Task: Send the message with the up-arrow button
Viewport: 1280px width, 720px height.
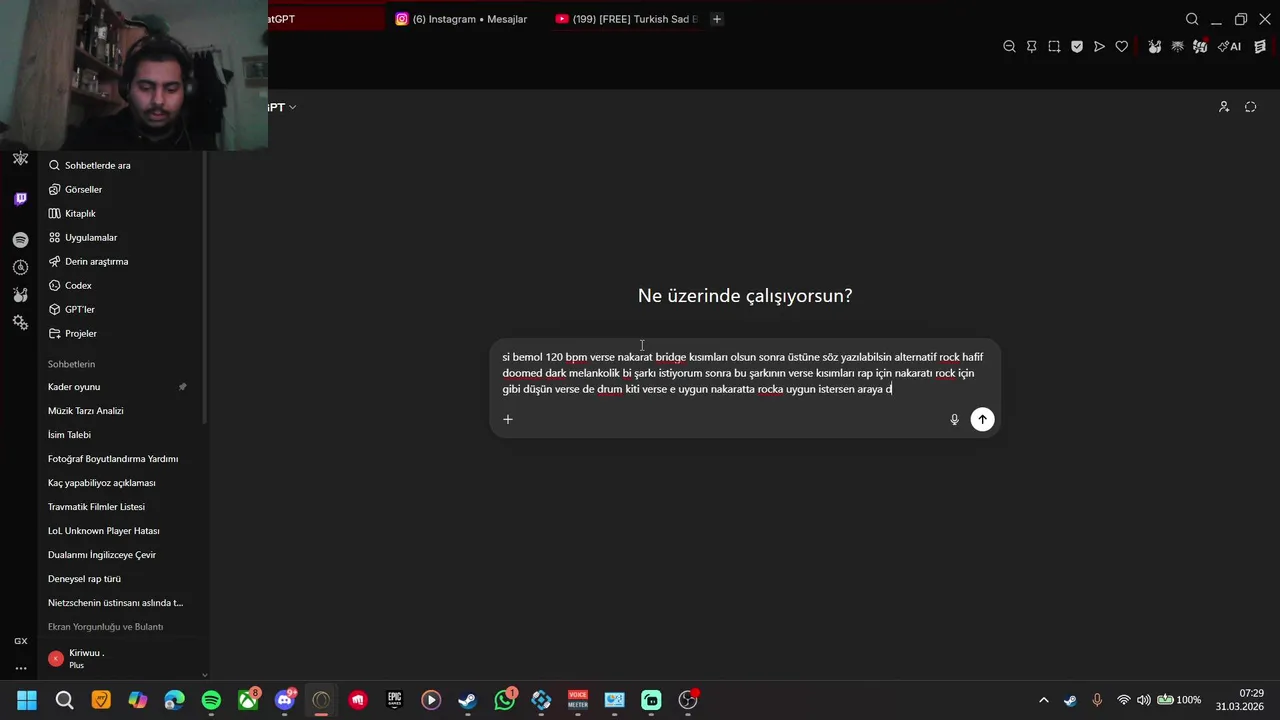Action: click(x=982, y=420)
